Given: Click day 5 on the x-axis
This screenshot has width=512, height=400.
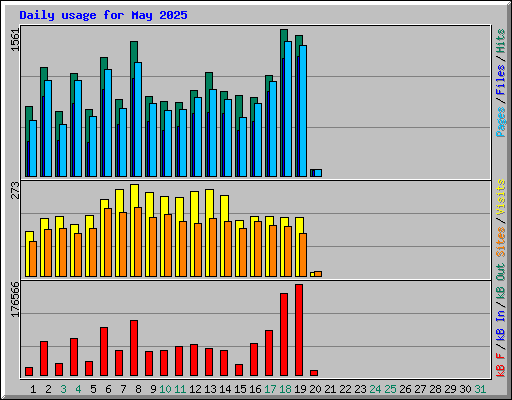Looking at the screenshot, I should (x=93, y=389).
